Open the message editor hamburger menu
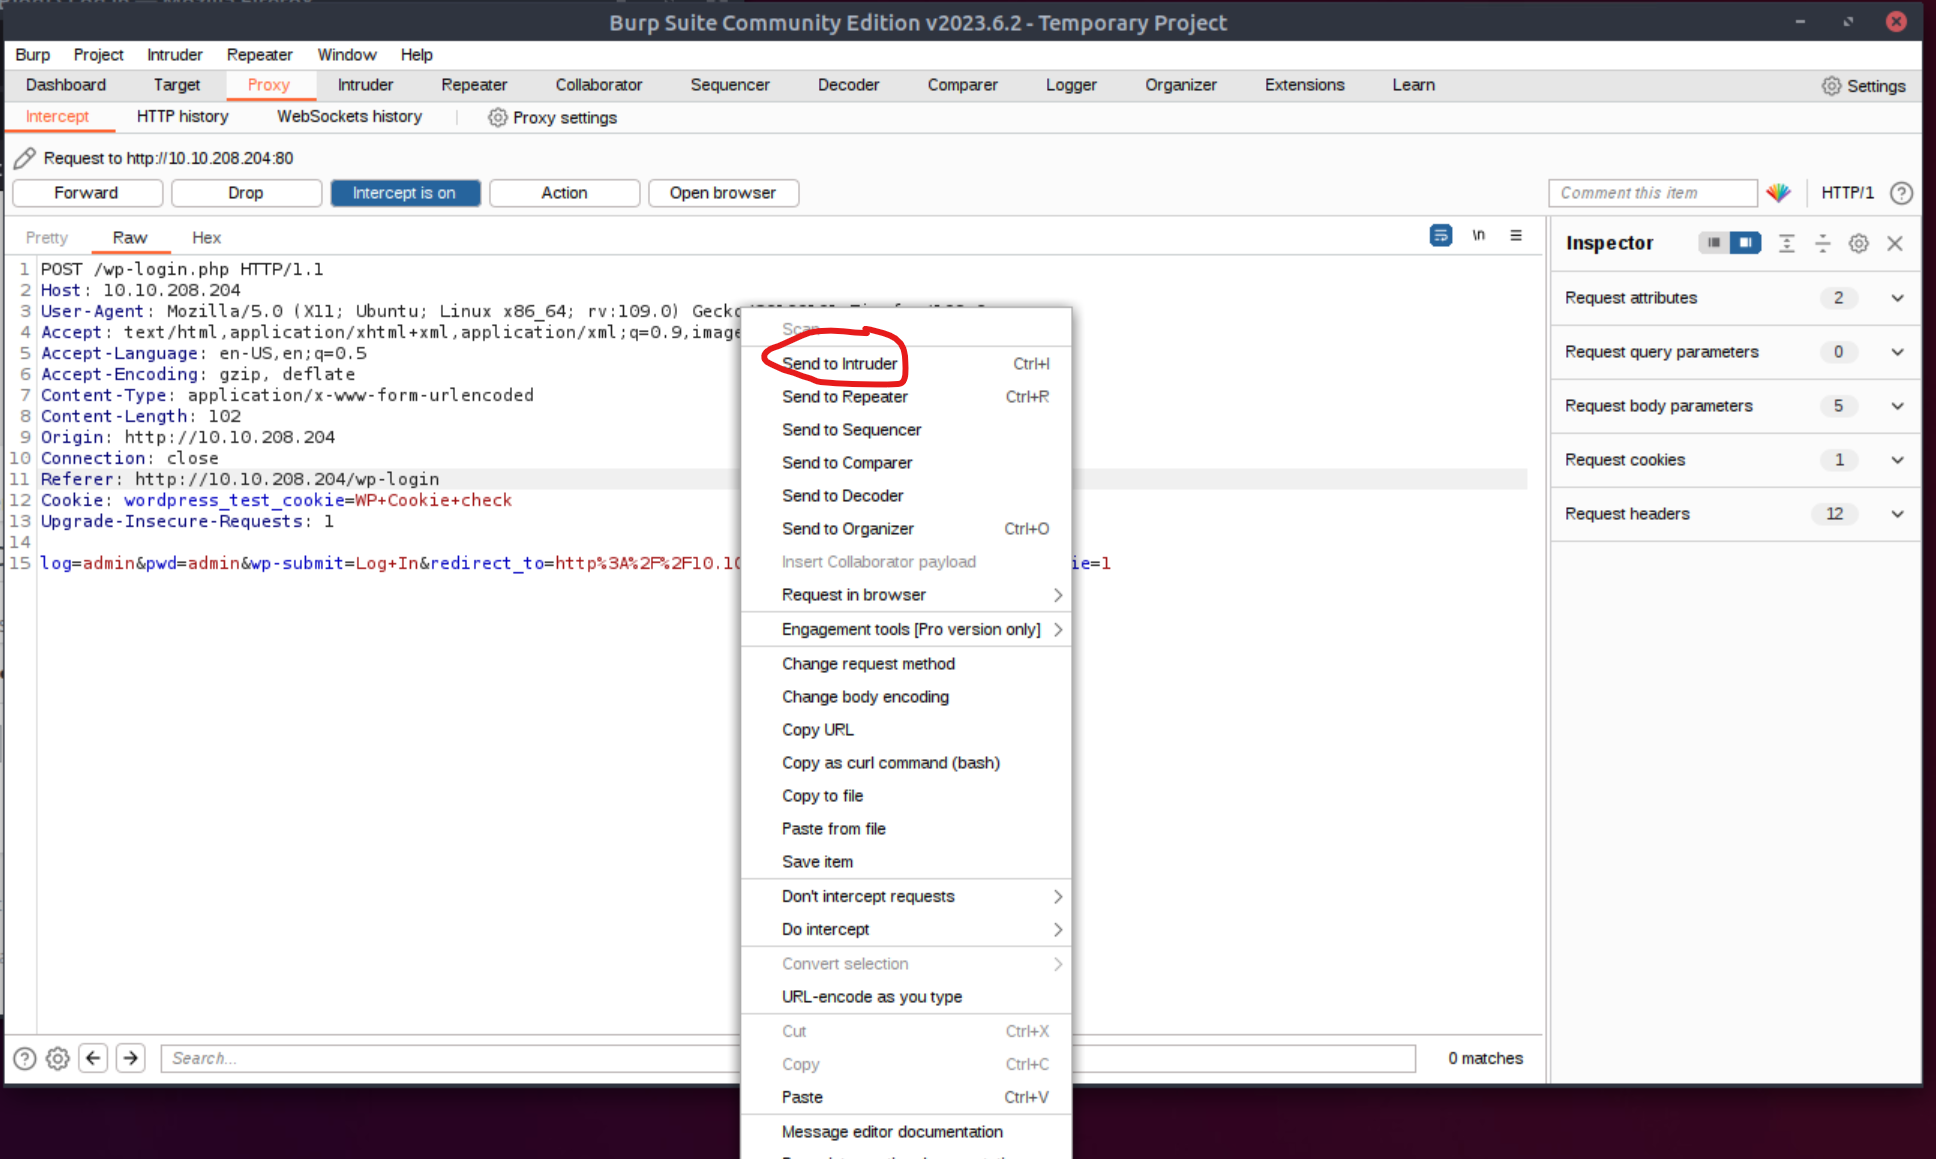The height and width of the screenshot is (1159, 1936). point(1516,236)
